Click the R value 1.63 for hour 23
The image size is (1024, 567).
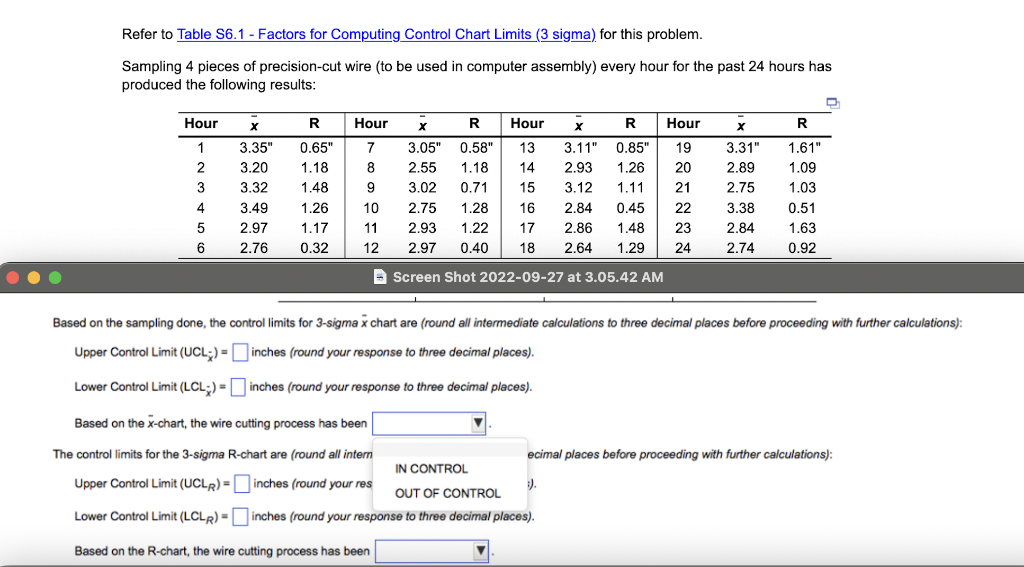point(802,228)
